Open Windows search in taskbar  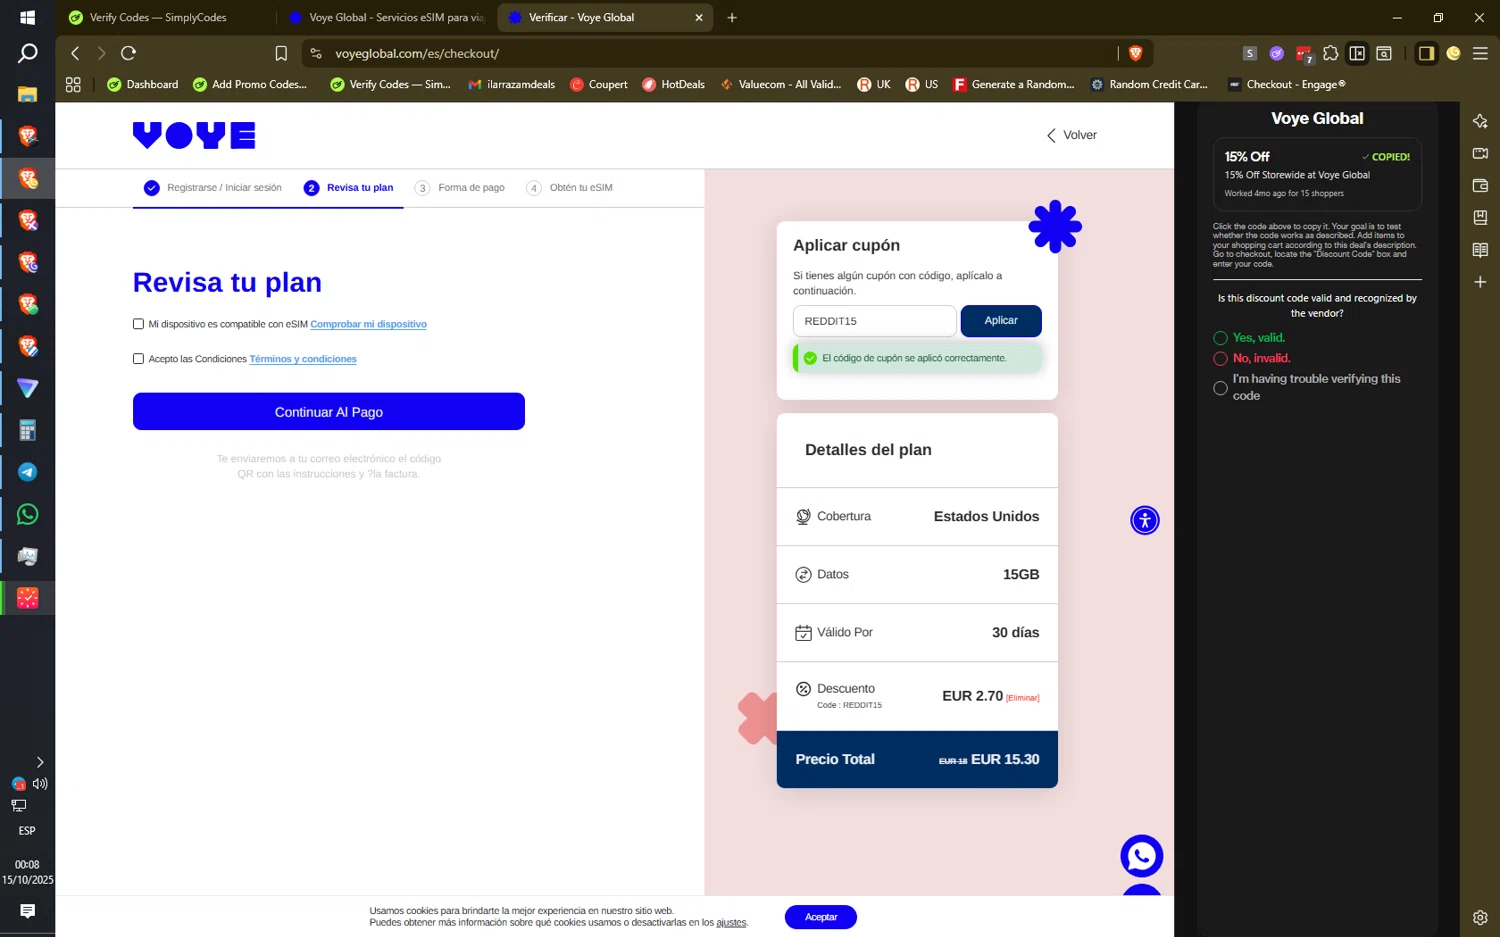click(27, 53)
